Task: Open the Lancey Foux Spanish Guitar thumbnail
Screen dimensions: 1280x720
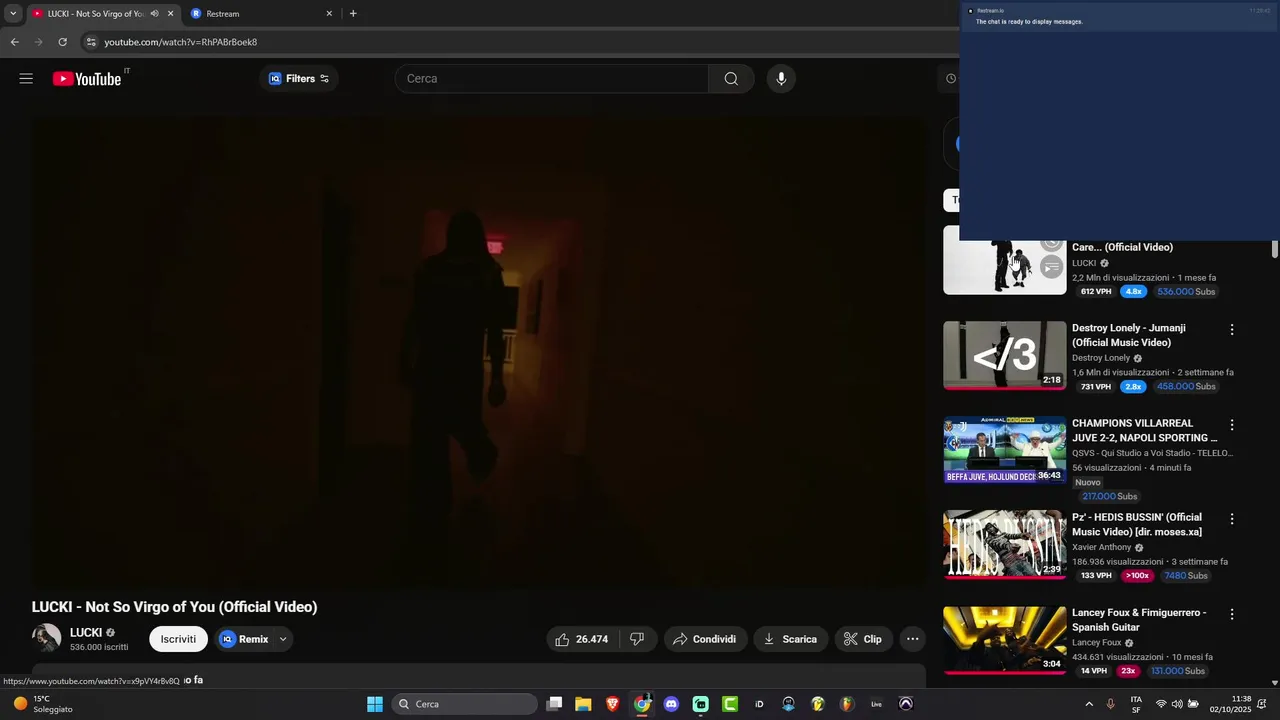Action: (1005, 640)
